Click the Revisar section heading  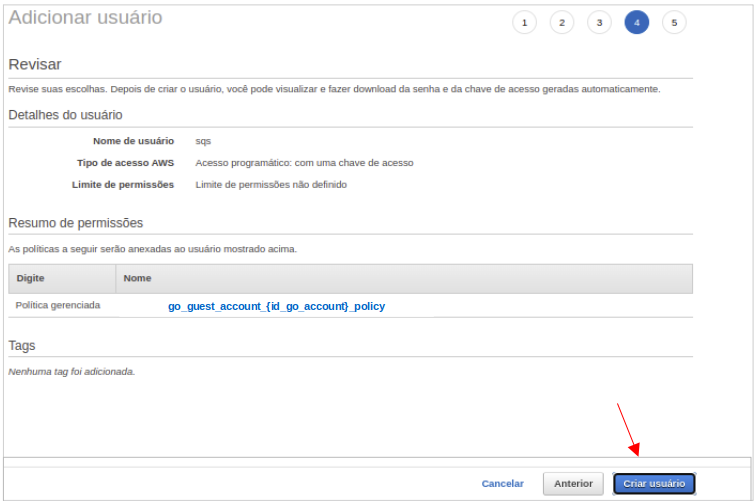(35, 64)
